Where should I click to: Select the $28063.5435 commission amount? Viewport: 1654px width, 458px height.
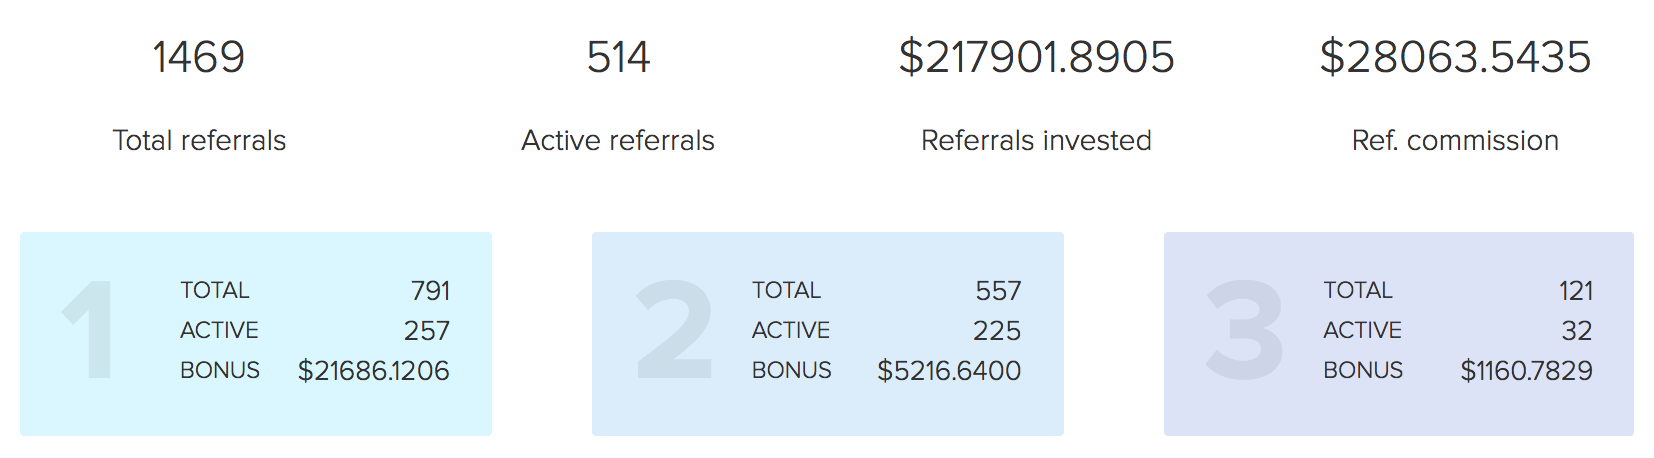tap(1455, 57)
